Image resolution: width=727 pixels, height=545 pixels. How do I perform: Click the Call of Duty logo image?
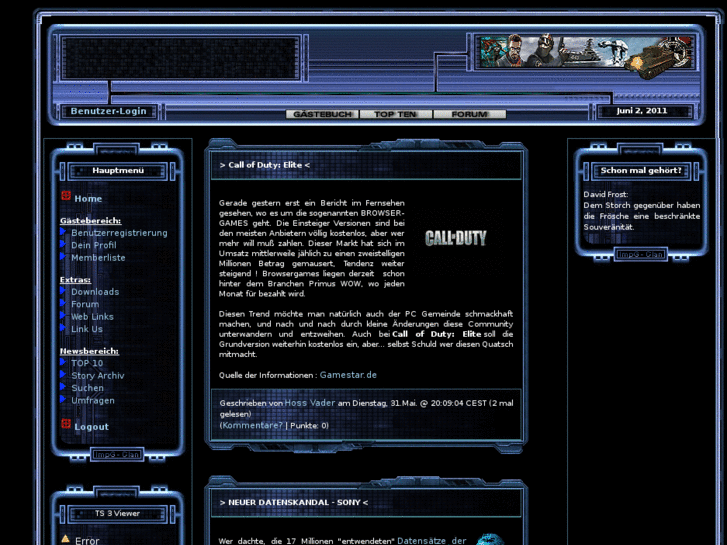(x=456, y=238)
